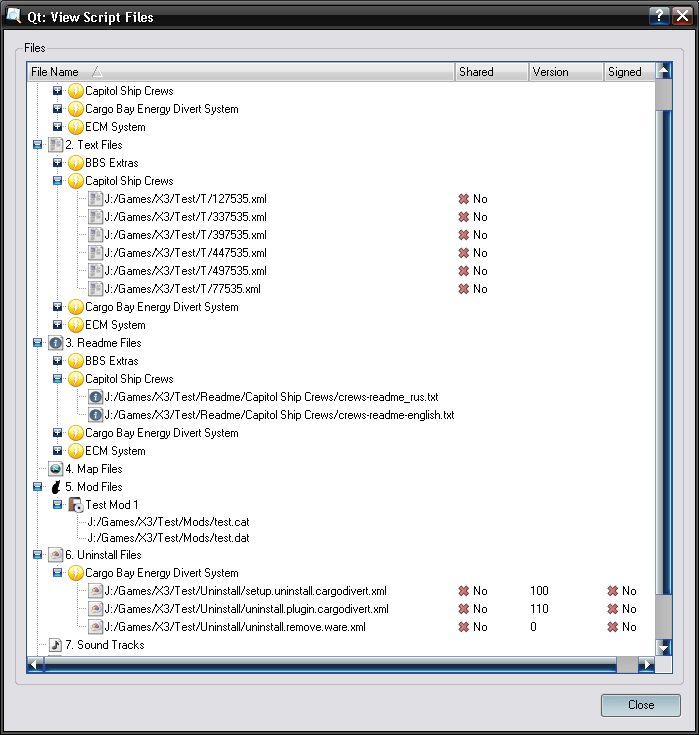Collapse Capitol Ship Crews under Text Files

[x=57, y=180]
